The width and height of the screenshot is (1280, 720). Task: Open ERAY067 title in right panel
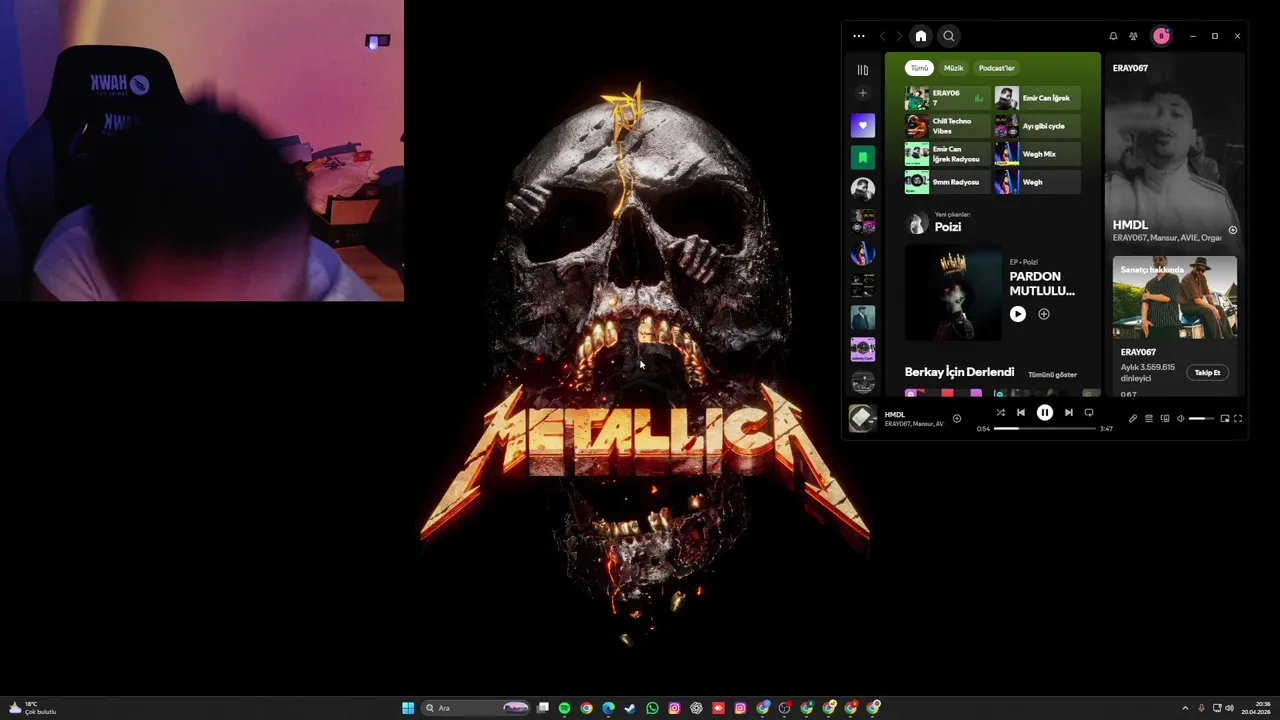point(1130,68)
